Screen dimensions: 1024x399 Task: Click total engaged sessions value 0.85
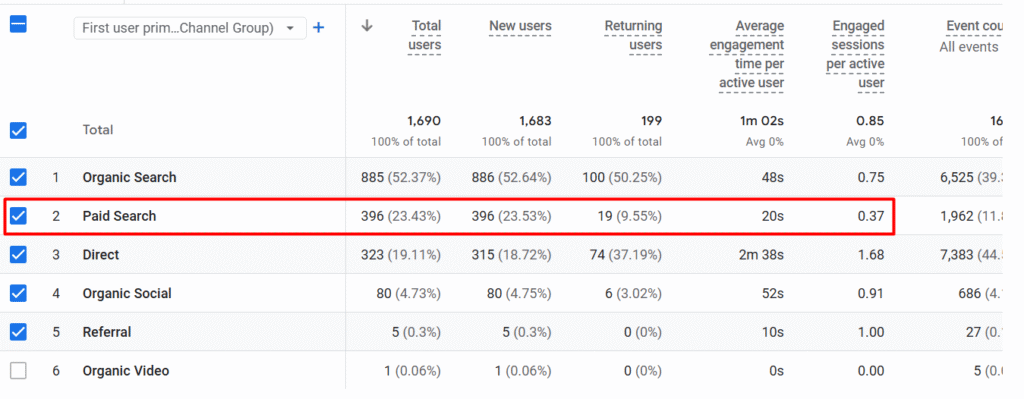coord(871,121)
